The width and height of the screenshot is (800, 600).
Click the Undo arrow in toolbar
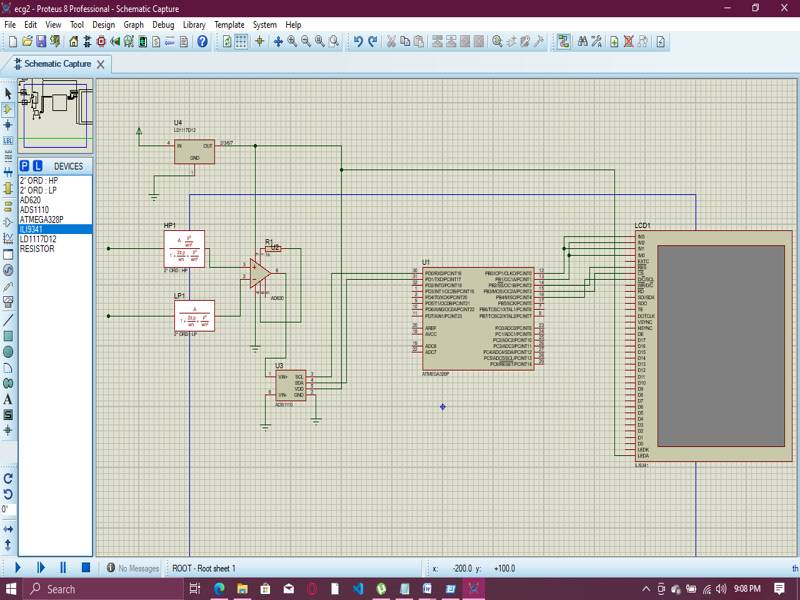(x=358, y=42)
